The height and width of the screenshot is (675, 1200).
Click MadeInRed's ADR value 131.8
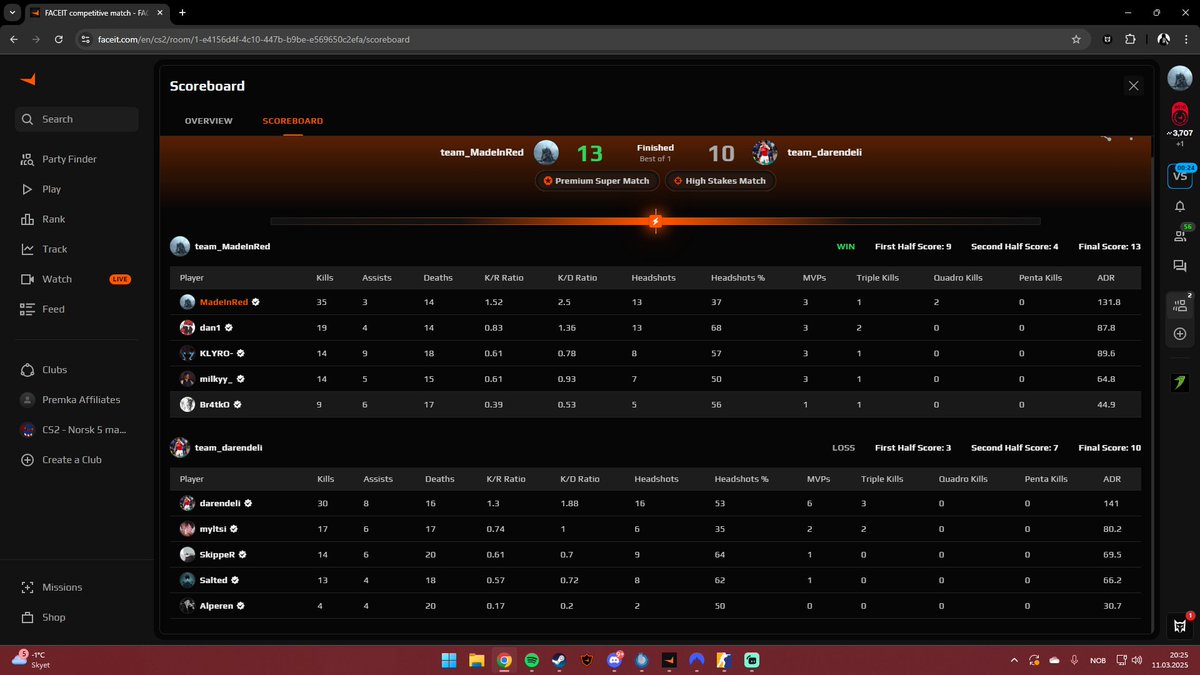click(1109, 302)
